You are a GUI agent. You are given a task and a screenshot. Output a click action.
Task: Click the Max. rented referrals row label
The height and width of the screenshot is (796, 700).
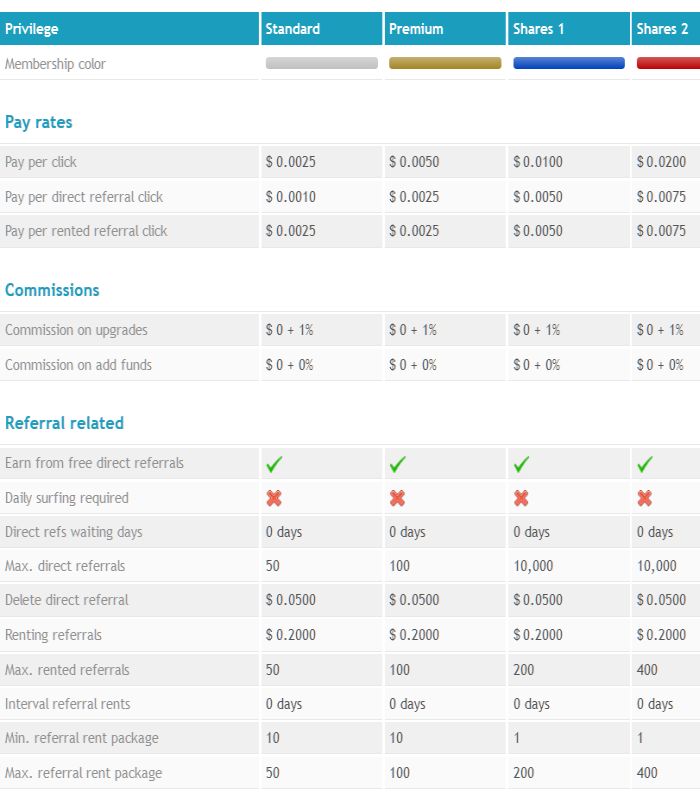click(67, 669)
